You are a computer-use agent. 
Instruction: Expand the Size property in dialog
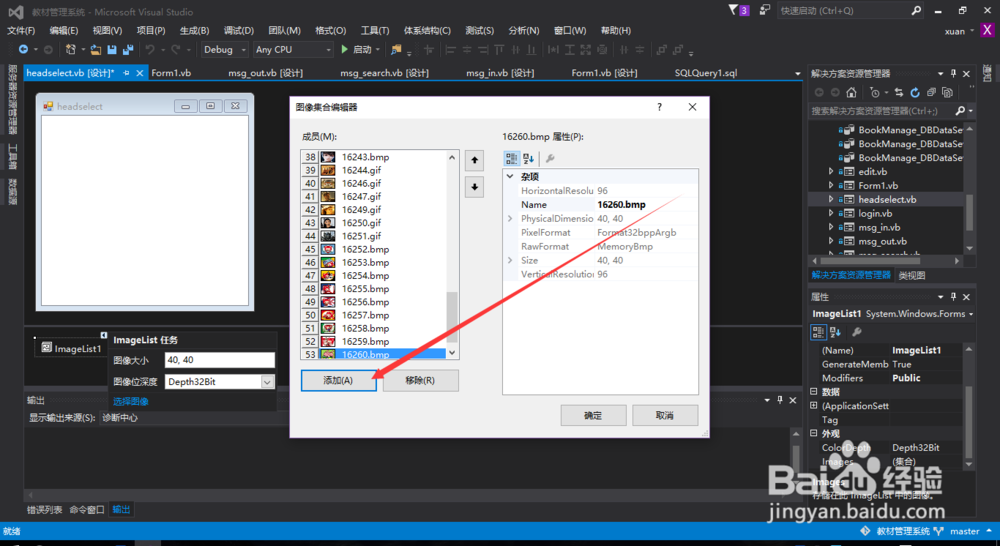(x=510, y=260)
